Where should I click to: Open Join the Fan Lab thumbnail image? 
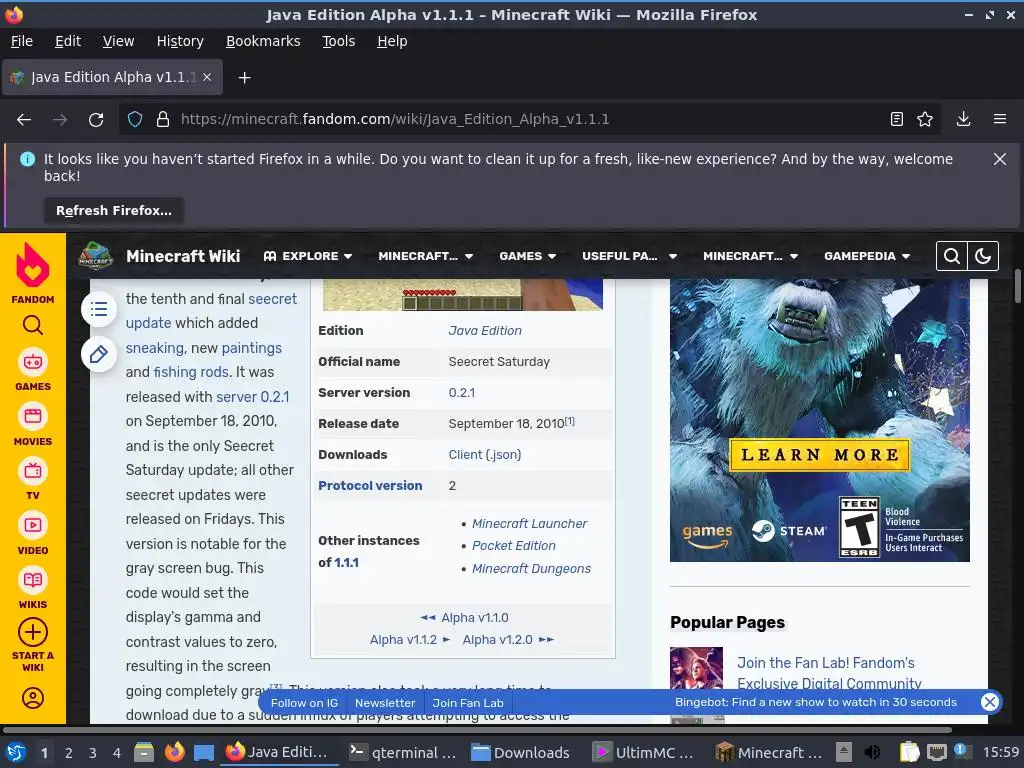coord(696,667)
